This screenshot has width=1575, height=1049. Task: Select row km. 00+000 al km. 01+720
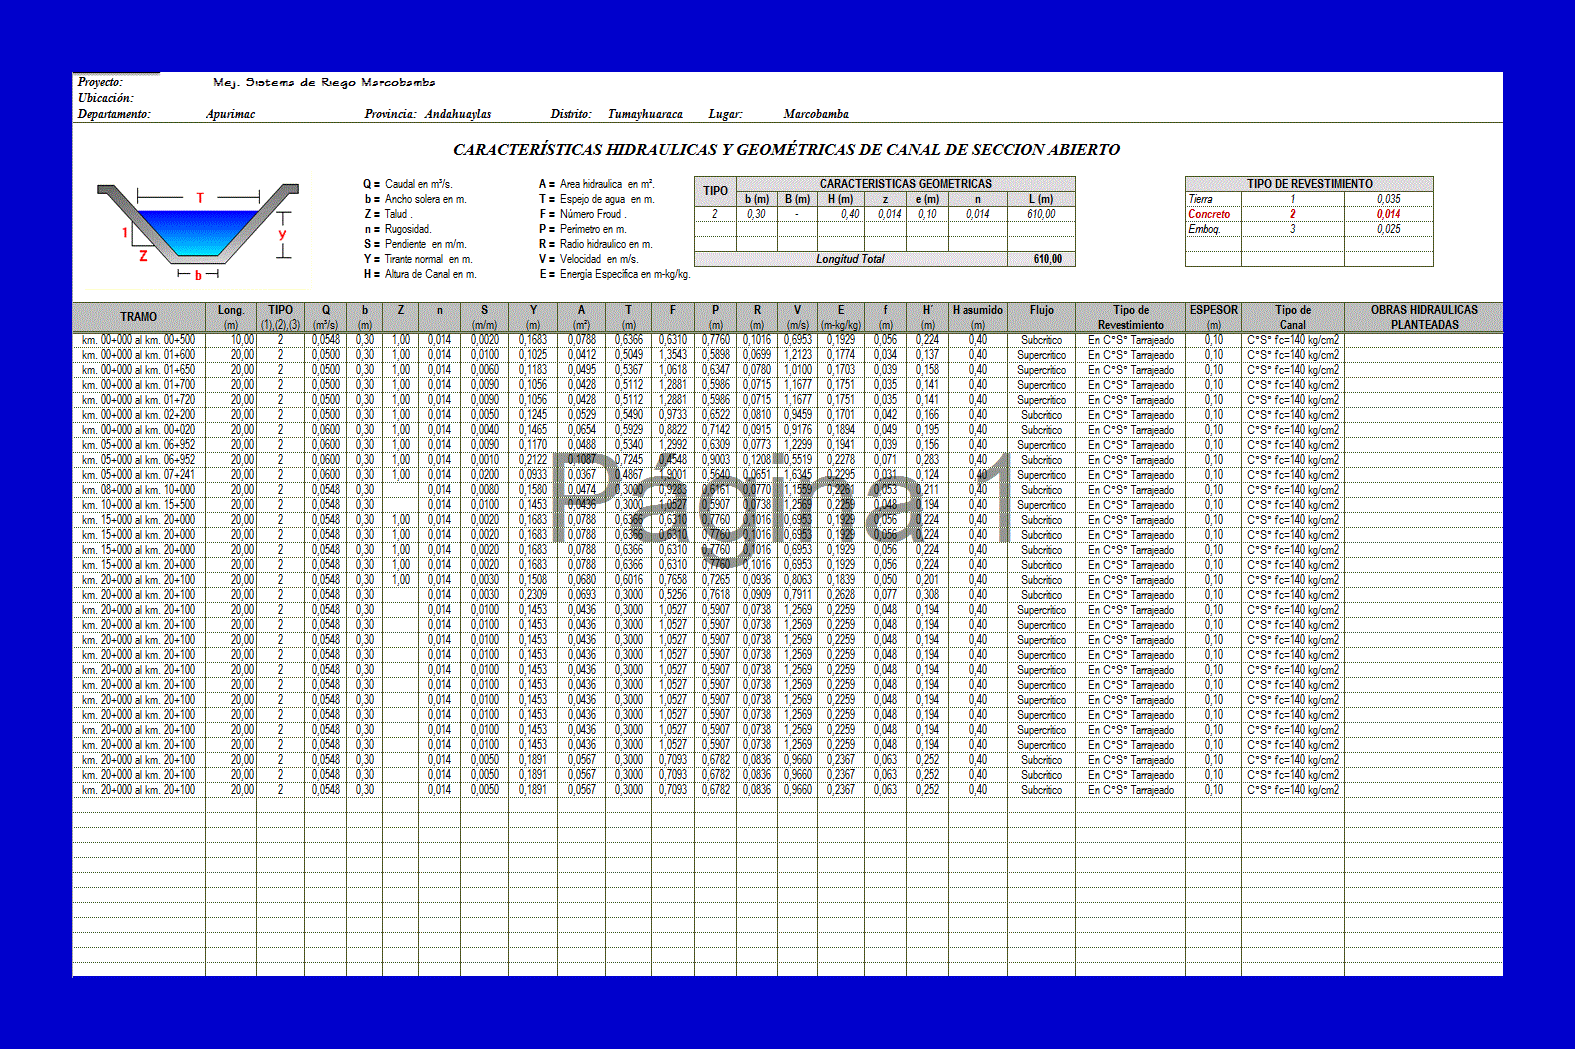[787, 400]
